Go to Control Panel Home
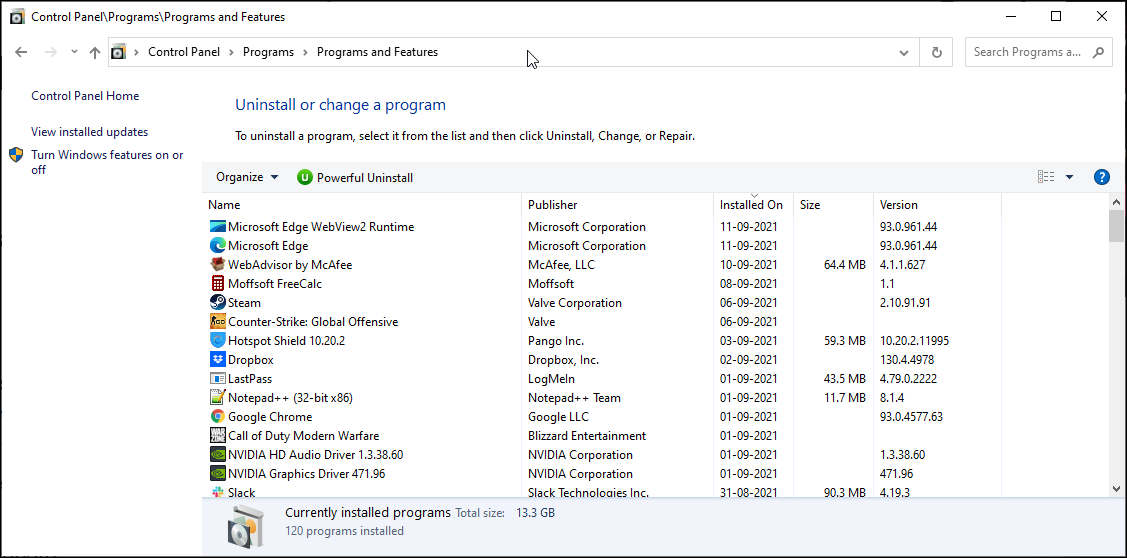 click(85, 96)
